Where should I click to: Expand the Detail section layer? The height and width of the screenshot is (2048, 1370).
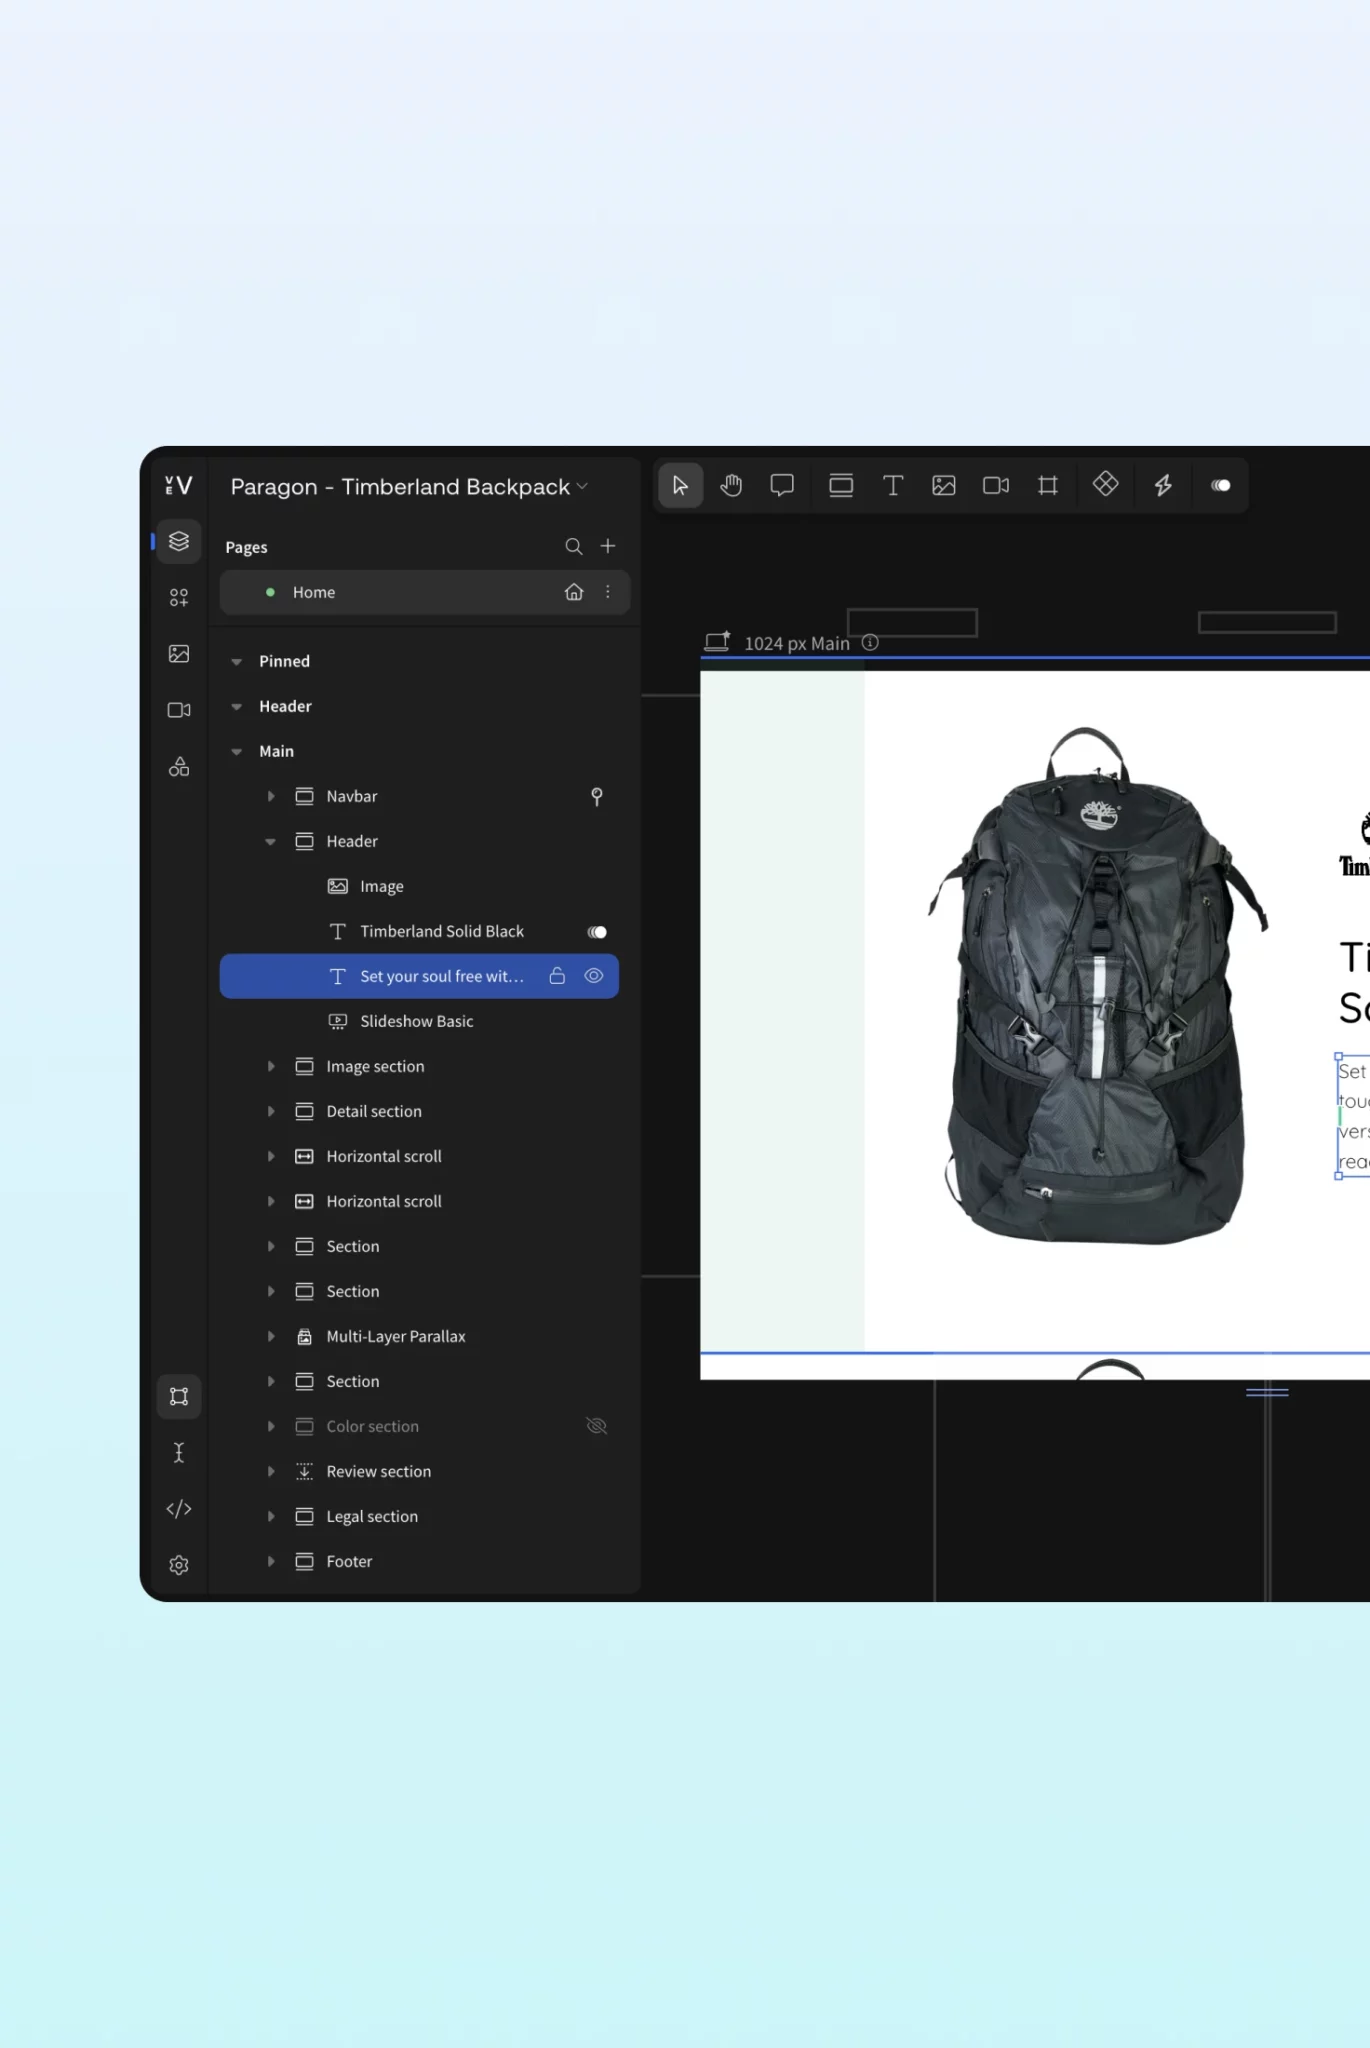(271, 1111)
